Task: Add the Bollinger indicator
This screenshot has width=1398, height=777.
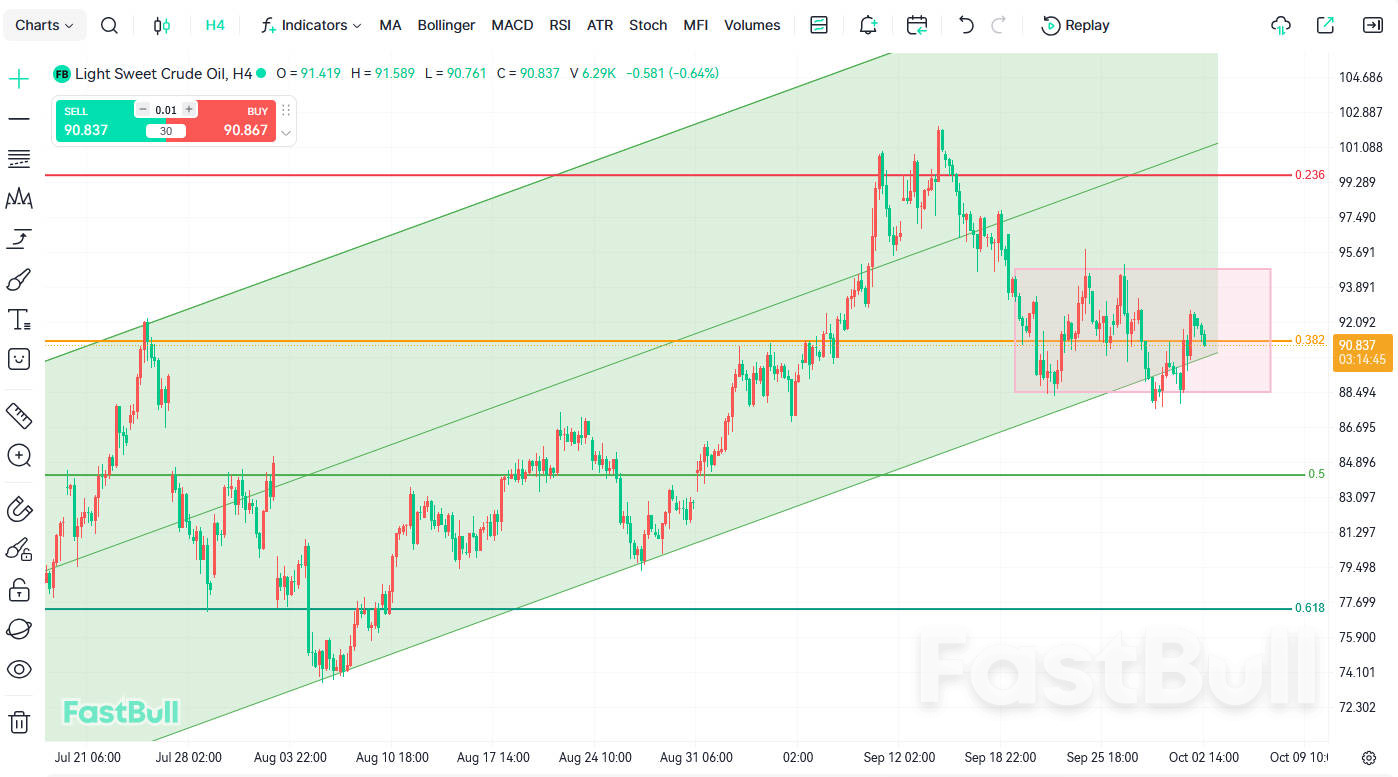Action: (446, 25)
